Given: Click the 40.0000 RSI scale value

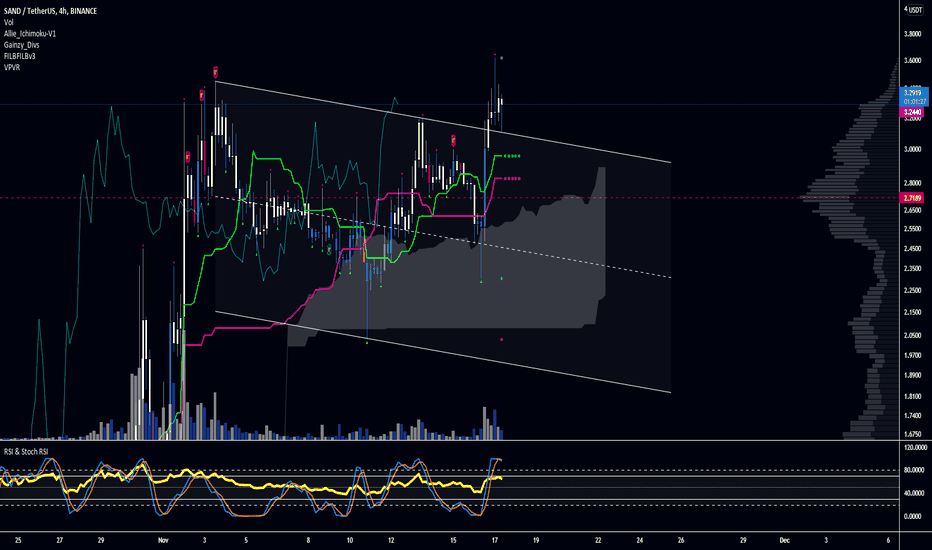Looking at the screenshot, I should 914,493.
